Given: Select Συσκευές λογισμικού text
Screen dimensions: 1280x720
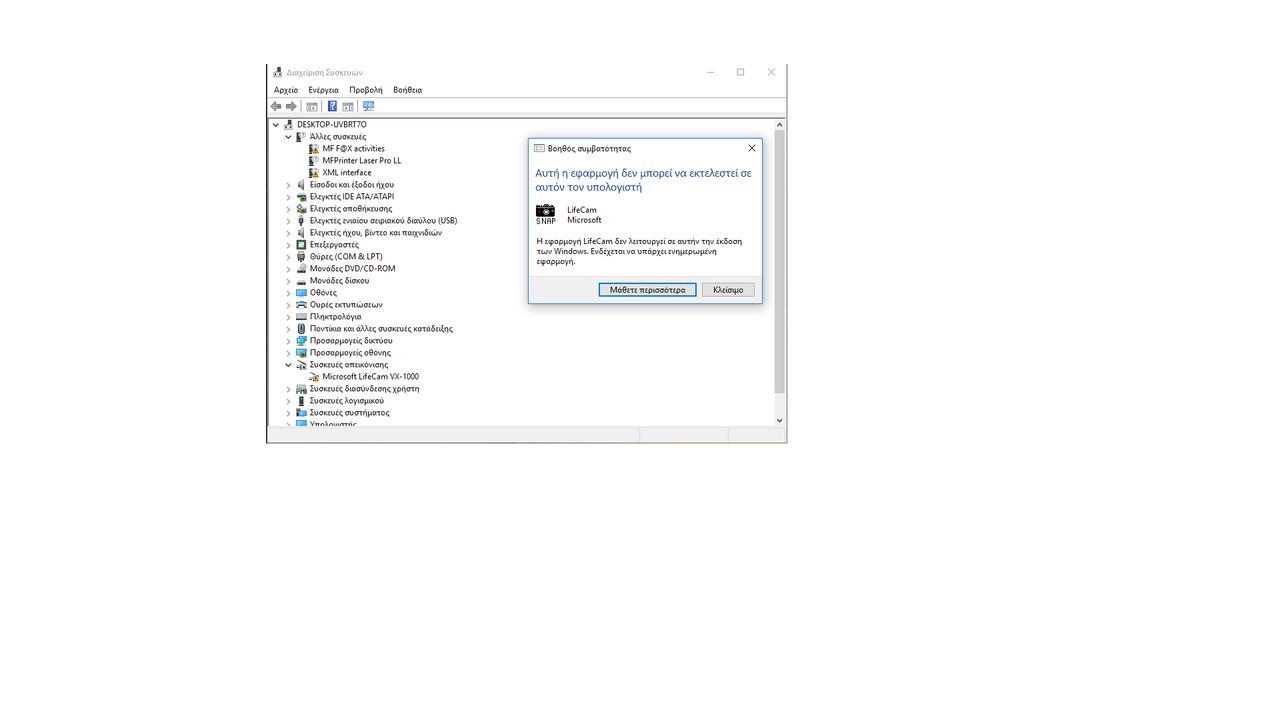Looking at the screenshot, I should (x=347, y=401).
